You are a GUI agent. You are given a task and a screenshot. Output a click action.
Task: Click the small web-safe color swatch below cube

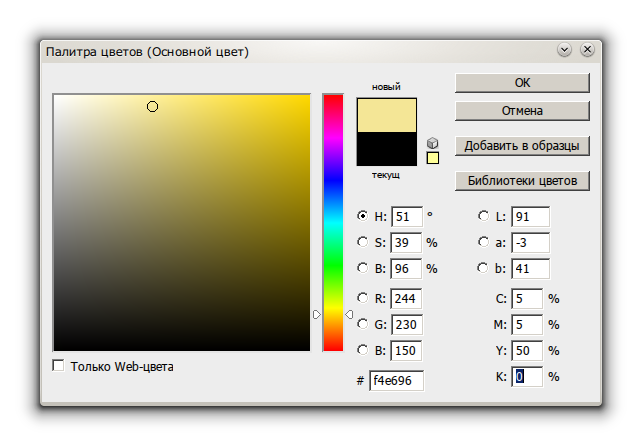tap(432, 158)
